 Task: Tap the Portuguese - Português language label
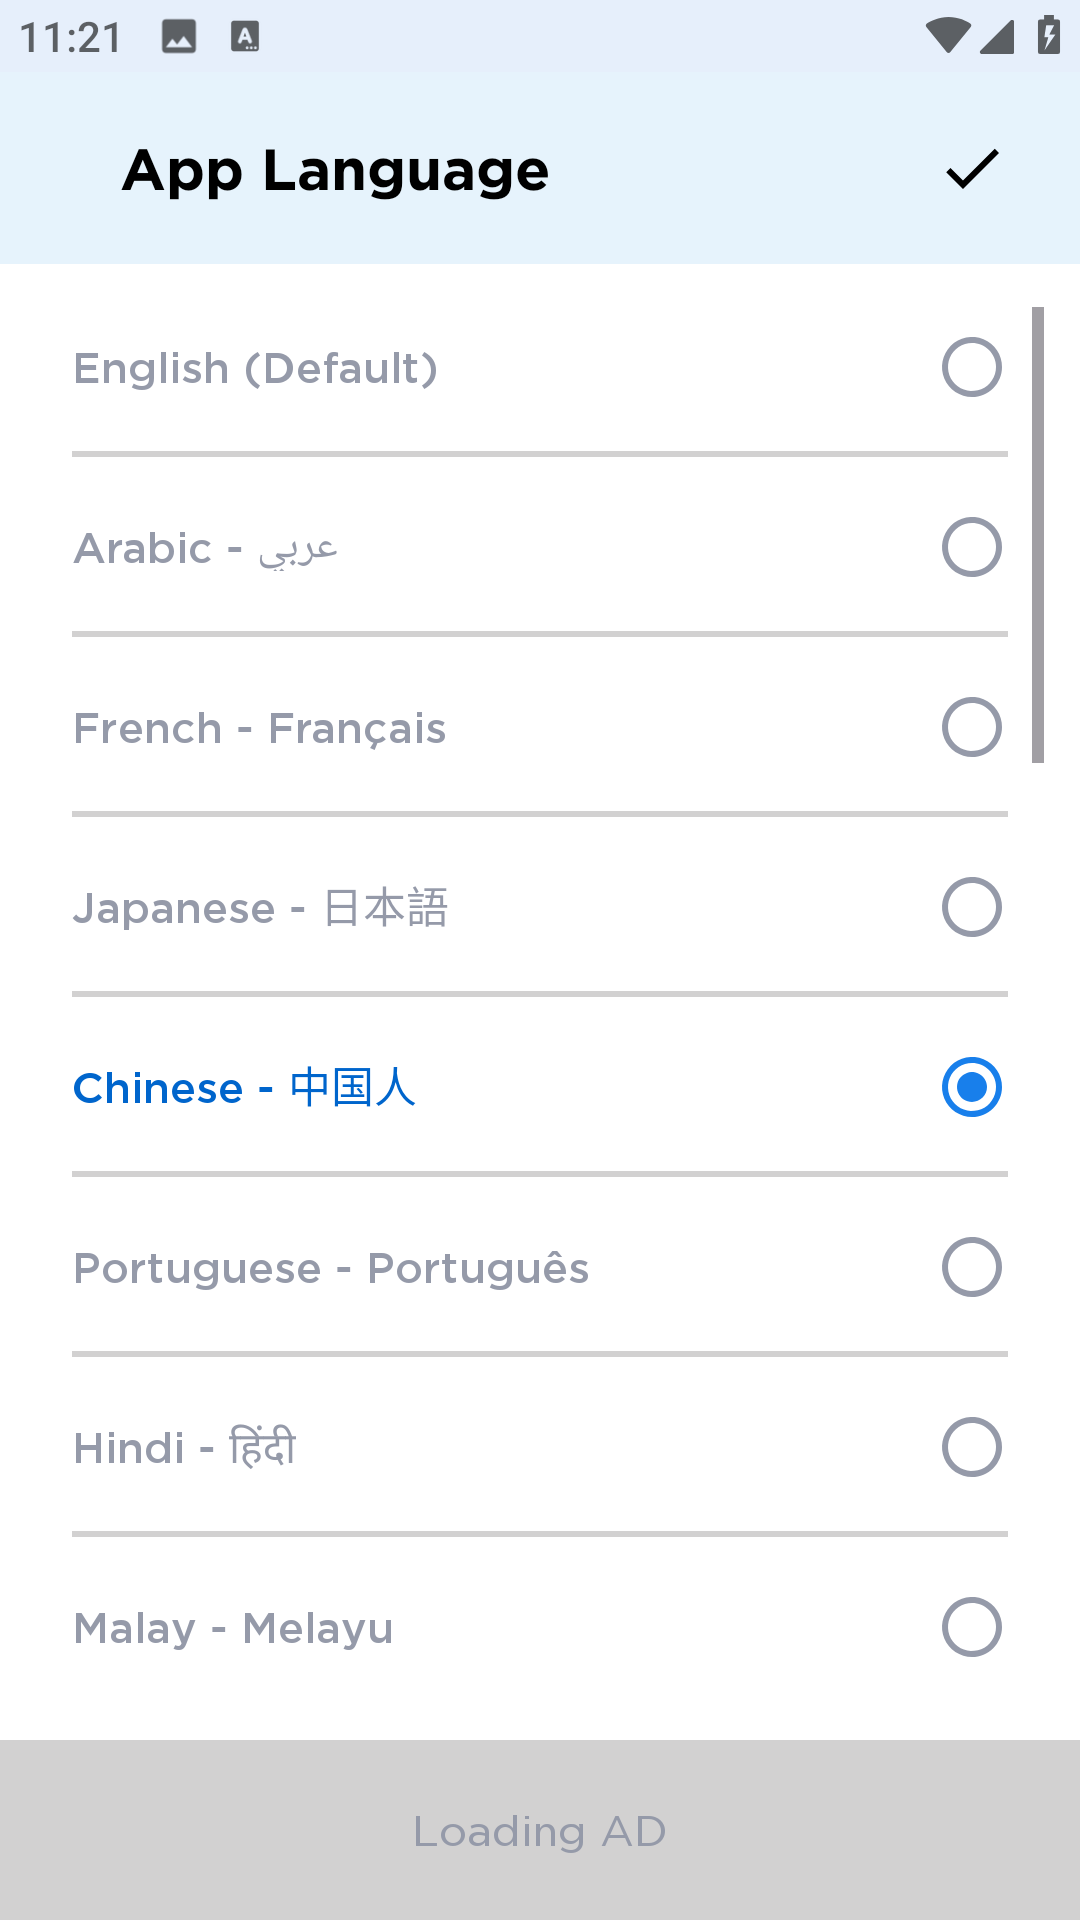click(x=331, y=1268)
